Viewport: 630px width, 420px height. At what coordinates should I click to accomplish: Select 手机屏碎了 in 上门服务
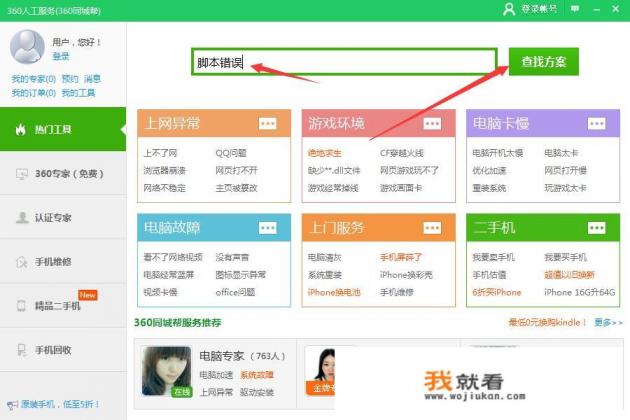[401, 257]
